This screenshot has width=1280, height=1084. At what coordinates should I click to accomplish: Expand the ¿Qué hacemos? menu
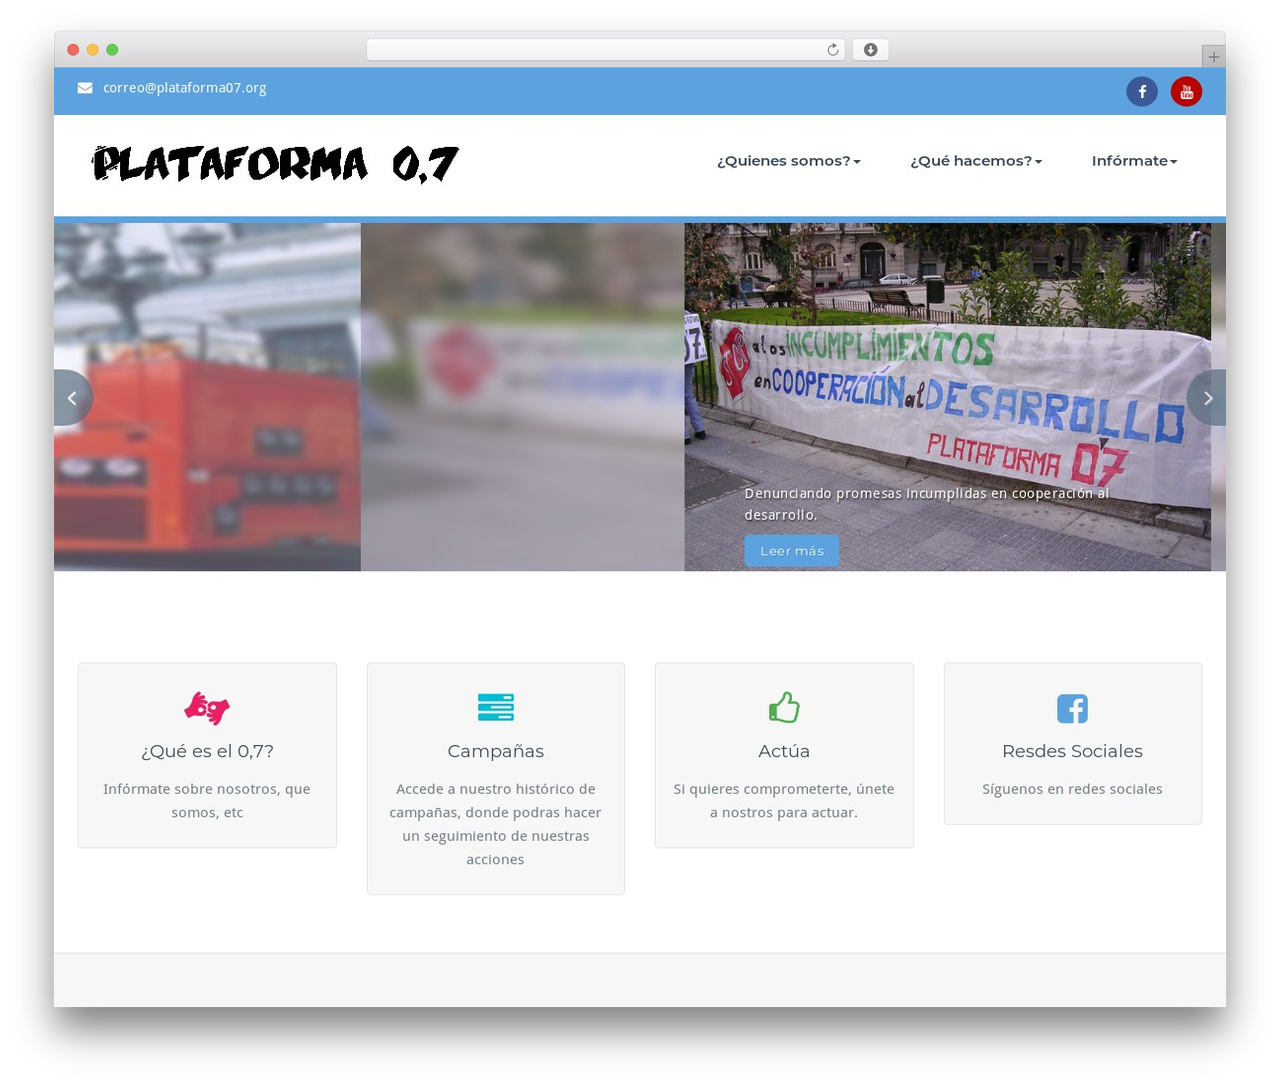(x=975, y=161)
